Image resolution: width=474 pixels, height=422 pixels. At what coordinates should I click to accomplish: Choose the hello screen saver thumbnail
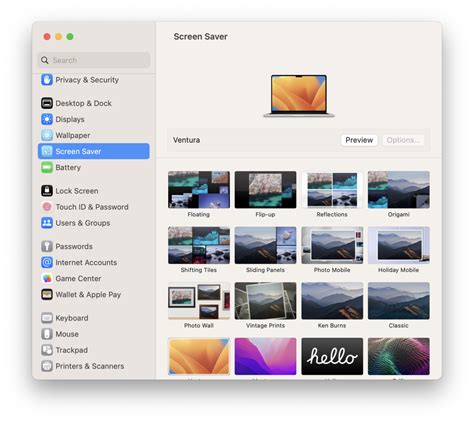click(332, 356)
